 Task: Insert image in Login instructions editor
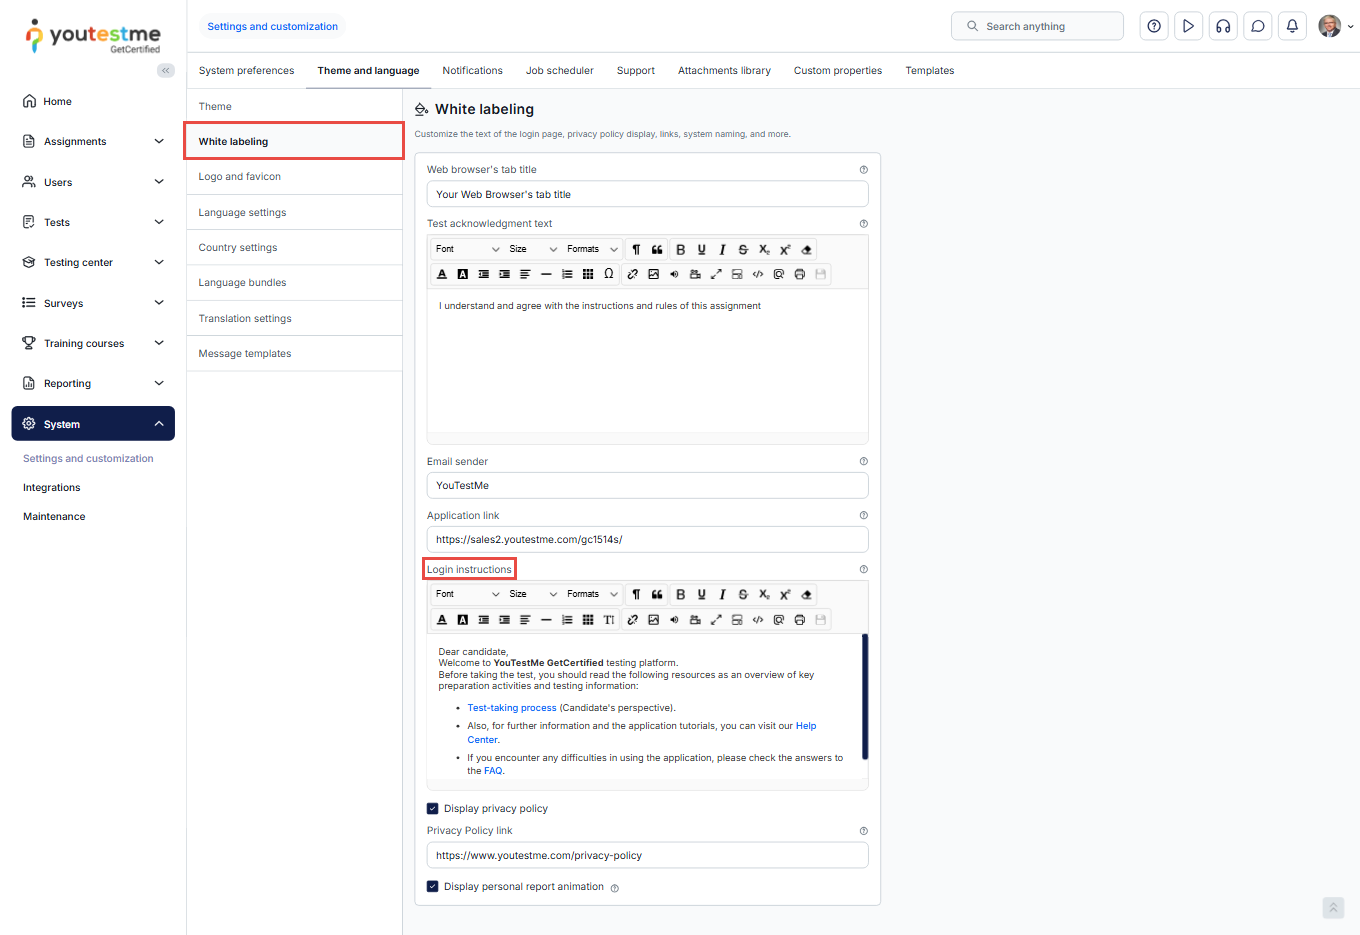point(653,620)
